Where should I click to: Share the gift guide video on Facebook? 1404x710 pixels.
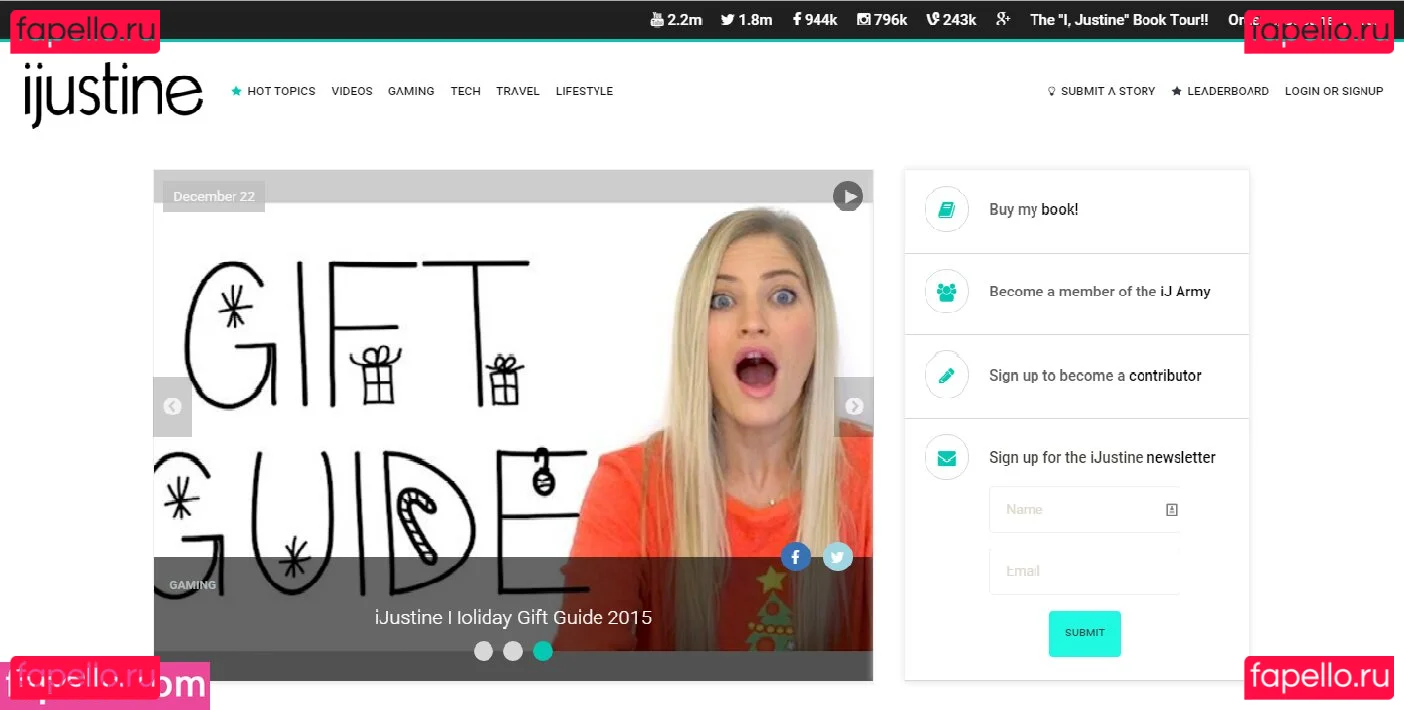[795, 557]
